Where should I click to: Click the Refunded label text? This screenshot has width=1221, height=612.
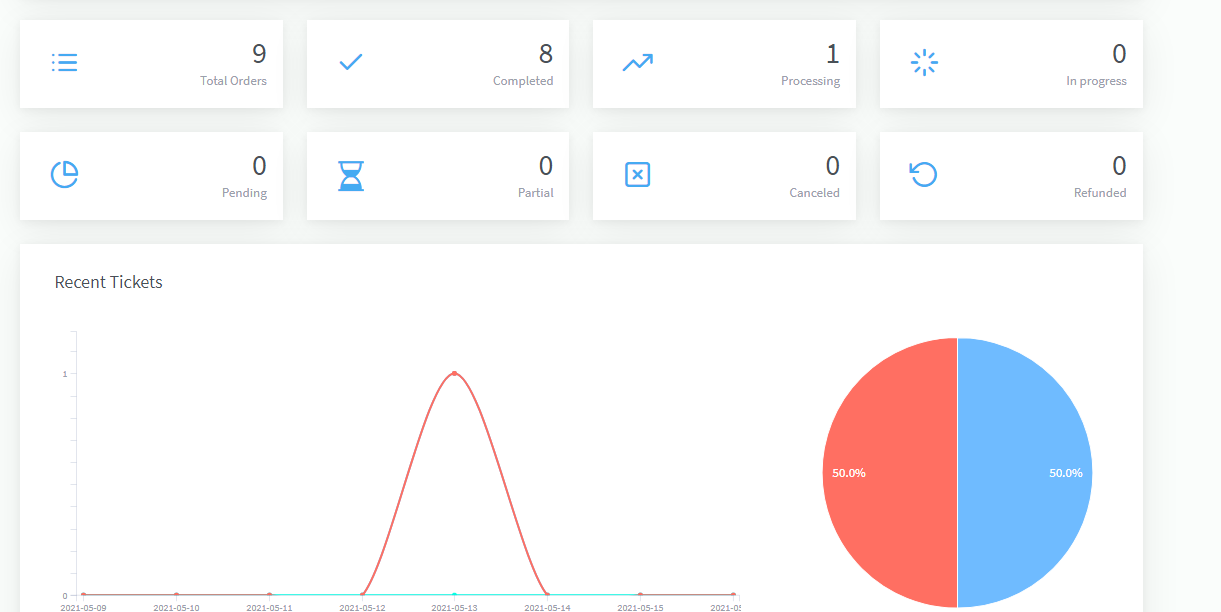1099,193
